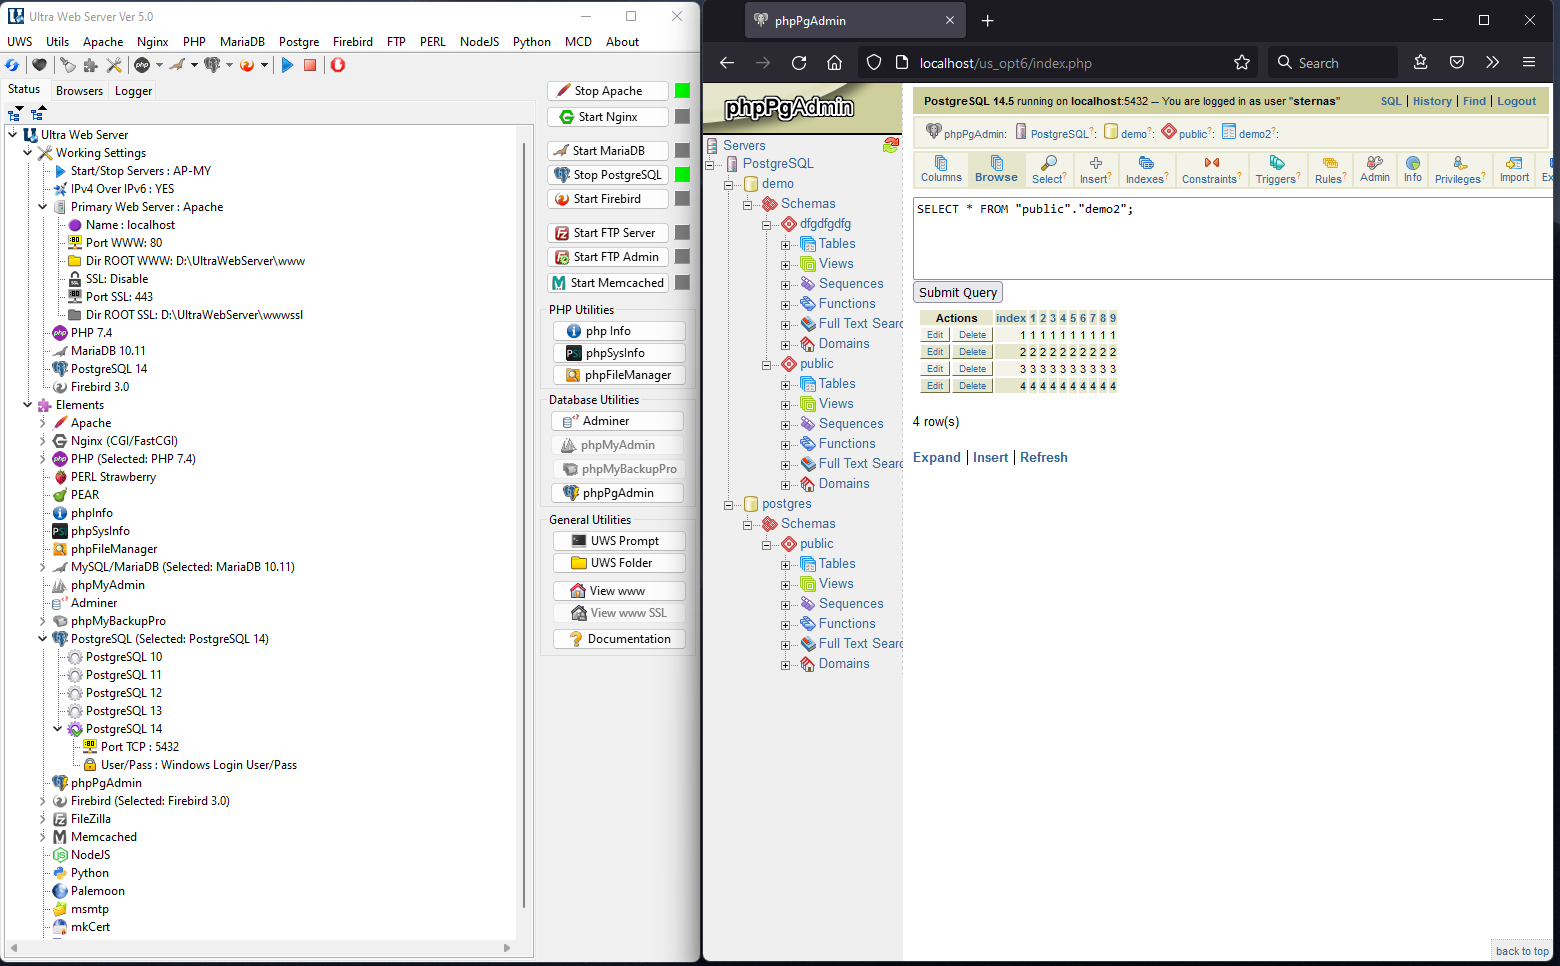This screenshot has height=966, width=1560.
Task: Click the collapse-all tree icon under Status tab
Action: click(x=38, y=112)
